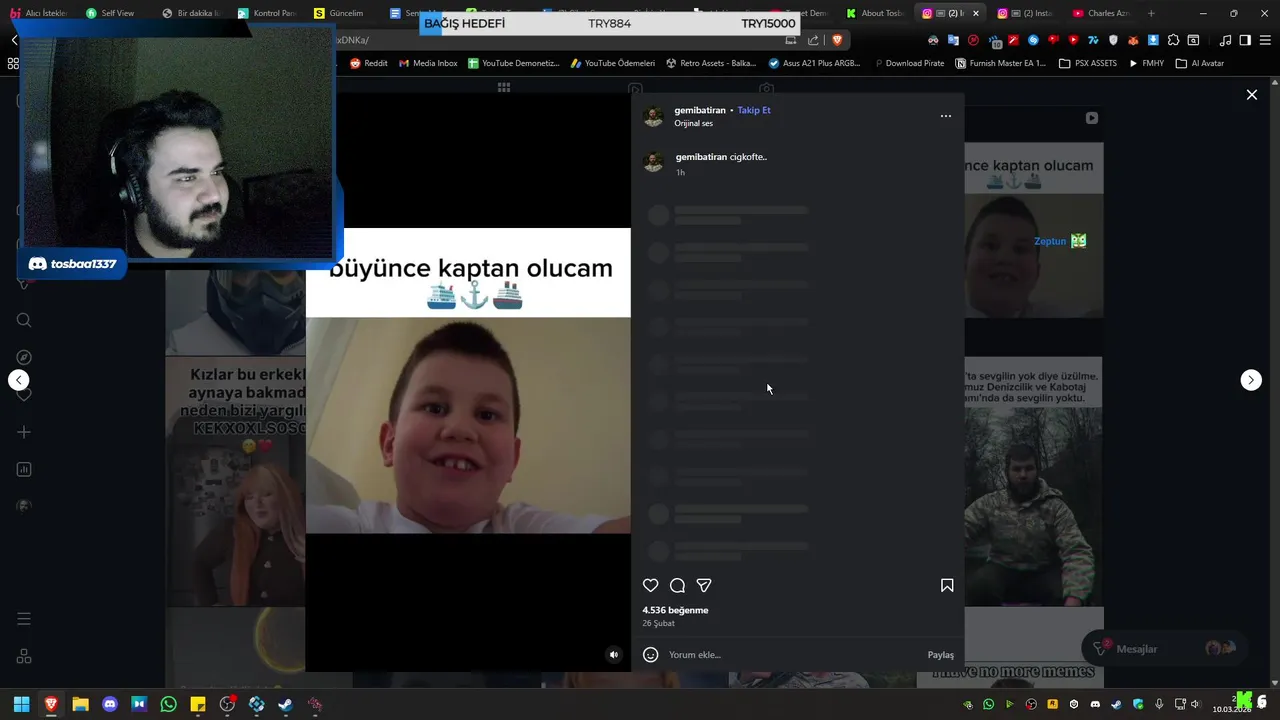
Task: Open Instagram search magnifier in sidebar
Action: coord(24,320)
